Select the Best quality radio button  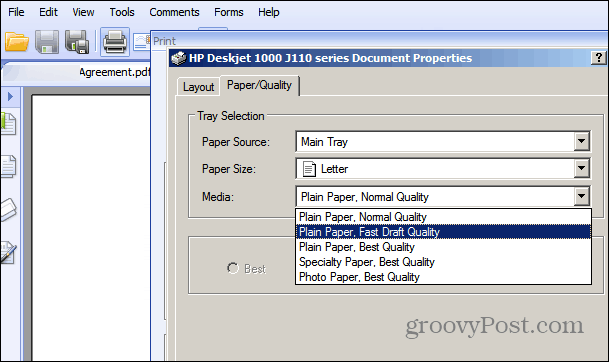(x=233, y=268)
